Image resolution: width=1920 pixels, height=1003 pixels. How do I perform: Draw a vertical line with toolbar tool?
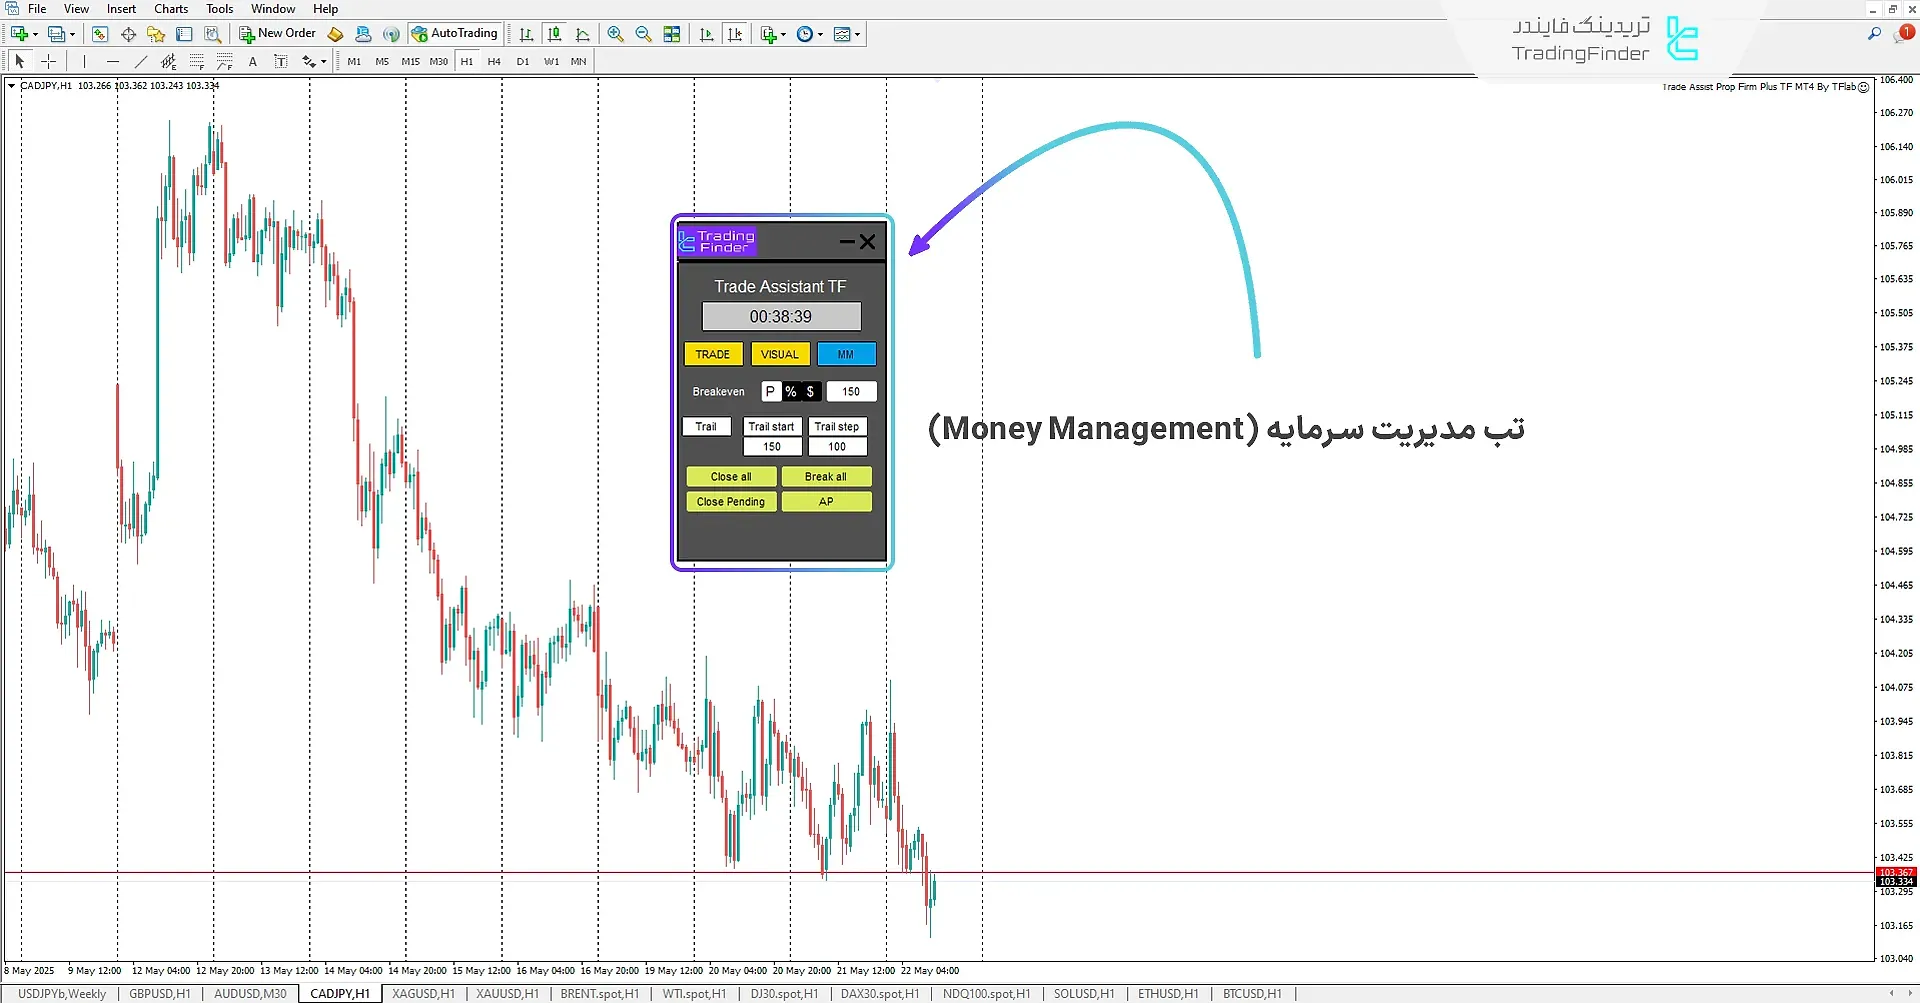coord(85,62)
